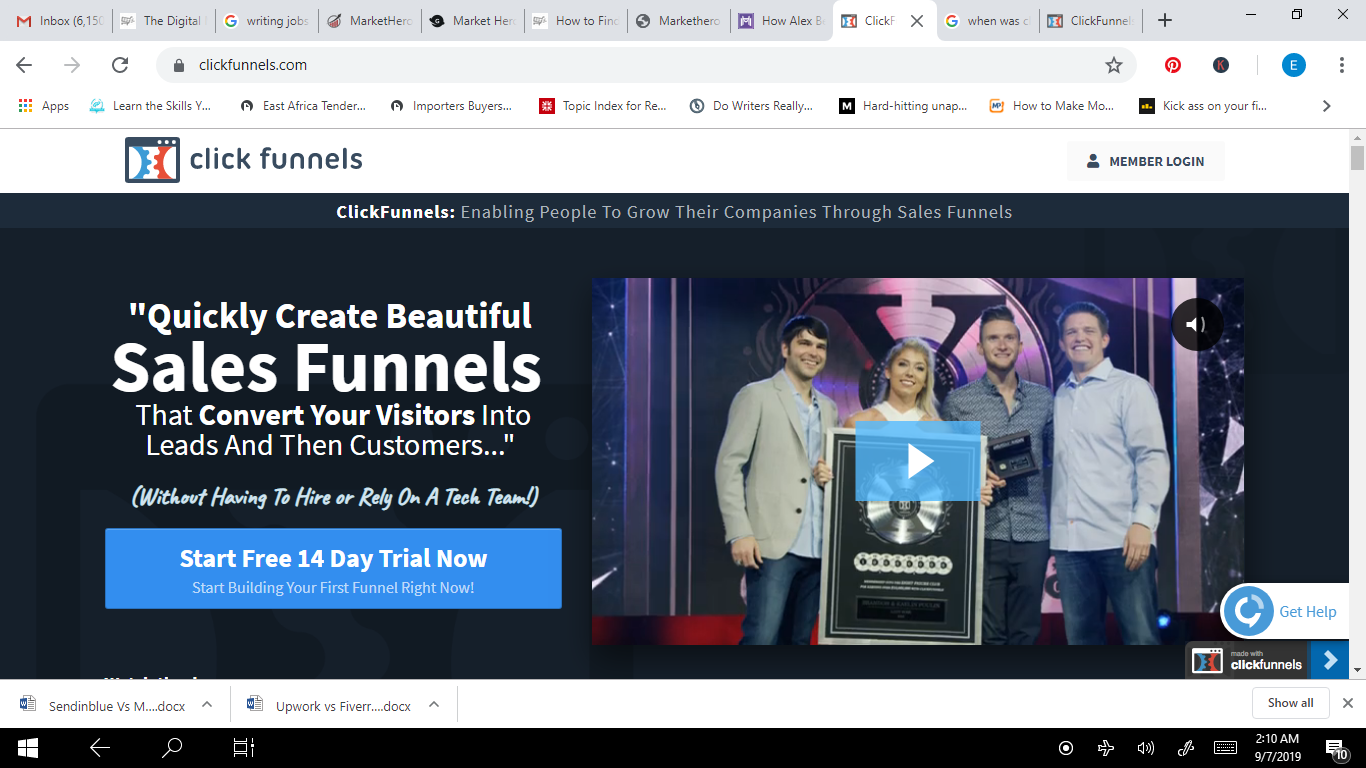Image resolution: width=1366 pixels, height=768 pixels.
Task: Open the Apps bookmarks shortcut
Action: pyautogui.click(x=44, y=106)
